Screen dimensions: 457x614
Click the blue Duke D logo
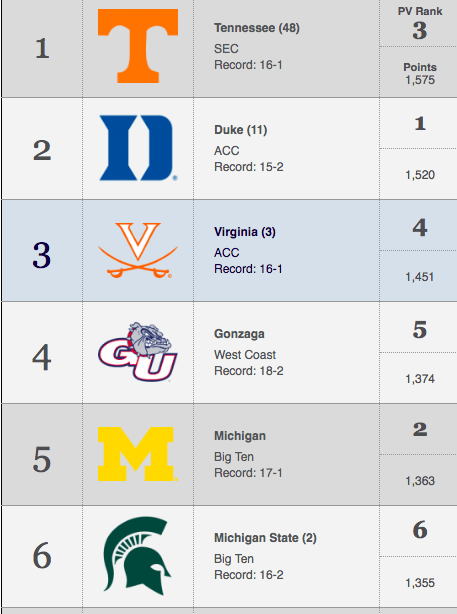pyautogui.click(x=137, y=148)
